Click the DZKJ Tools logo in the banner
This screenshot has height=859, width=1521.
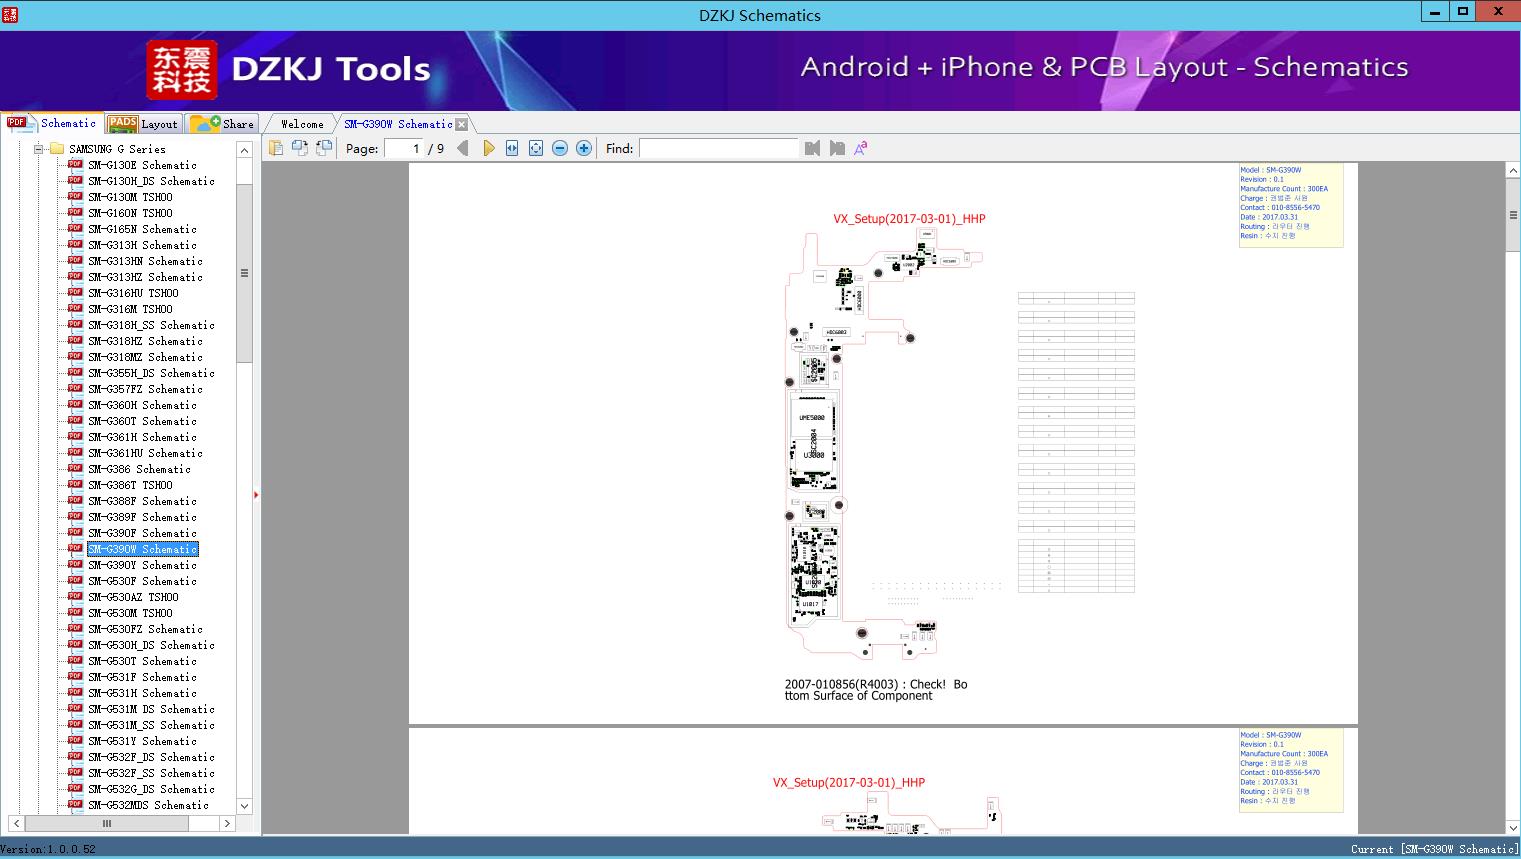[289, 70]
